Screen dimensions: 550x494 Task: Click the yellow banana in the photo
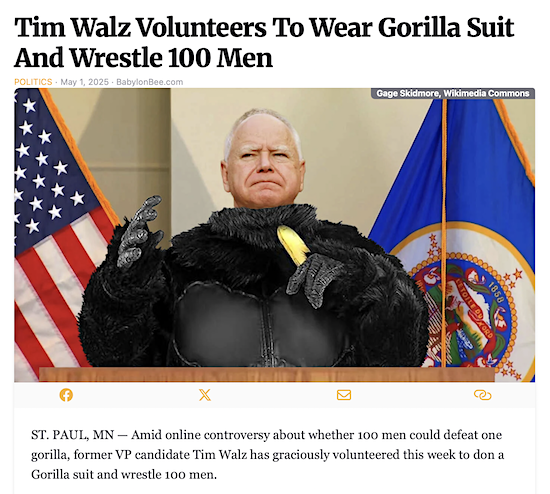pyautogui.click(x=293, y=245)
